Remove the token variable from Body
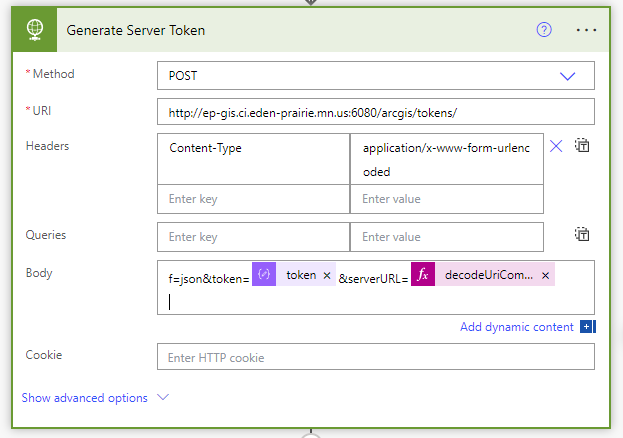 coord(327,275)
